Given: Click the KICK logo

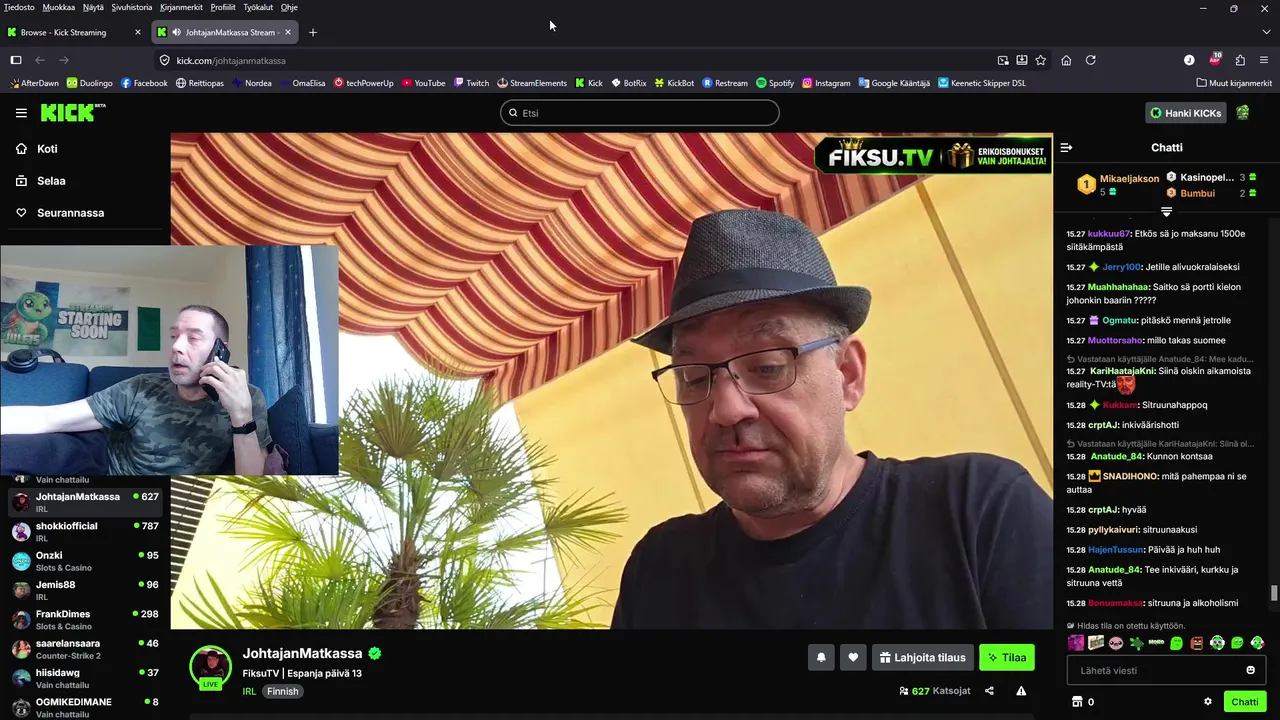Looking at the screenshot, I should click(73, 112).
